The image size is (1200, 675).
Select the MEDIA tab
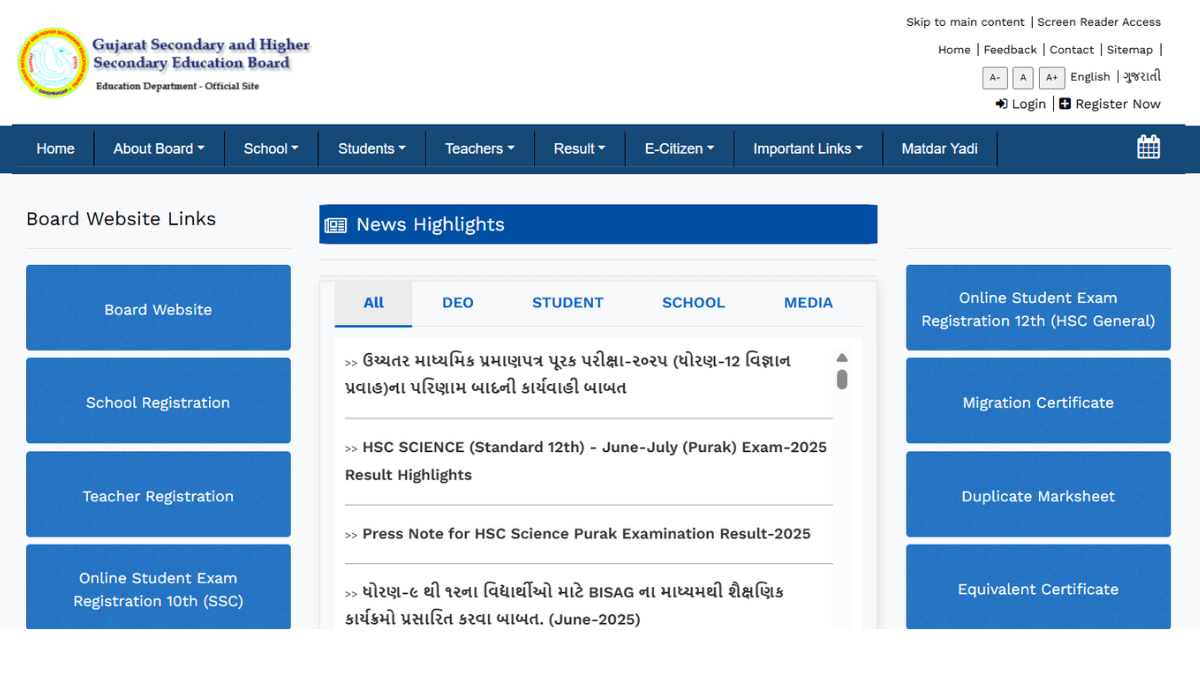(808, 302)
